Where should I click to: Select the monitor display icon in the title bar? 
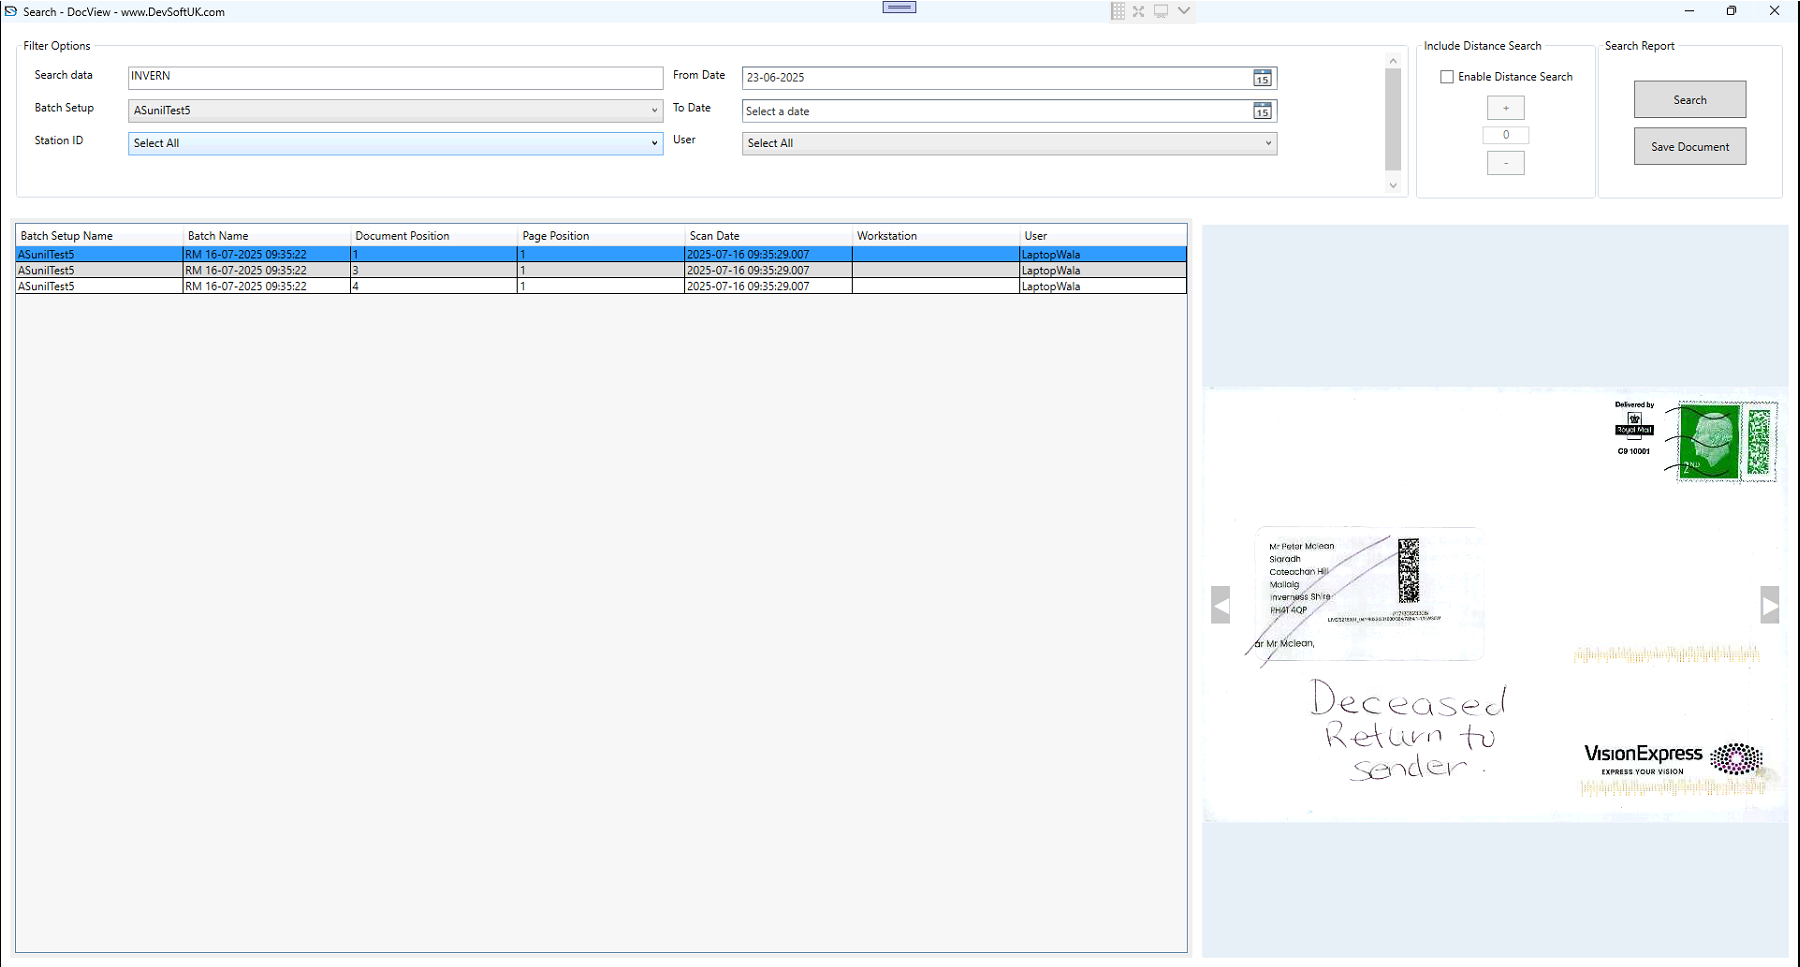click(1160, 11)
